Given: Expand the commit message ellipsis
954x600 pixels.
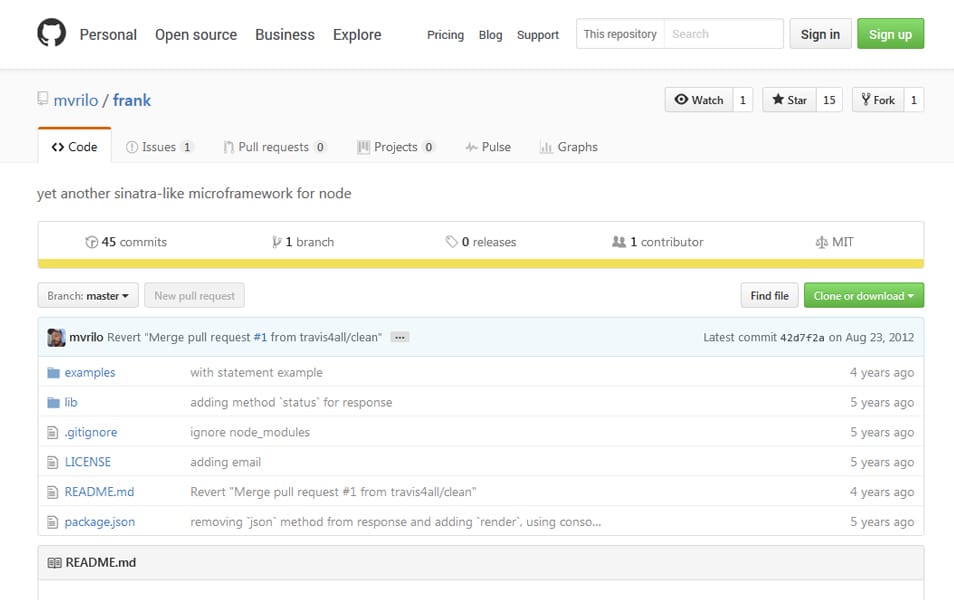Looking at the screenshot, I should [400, 337].
